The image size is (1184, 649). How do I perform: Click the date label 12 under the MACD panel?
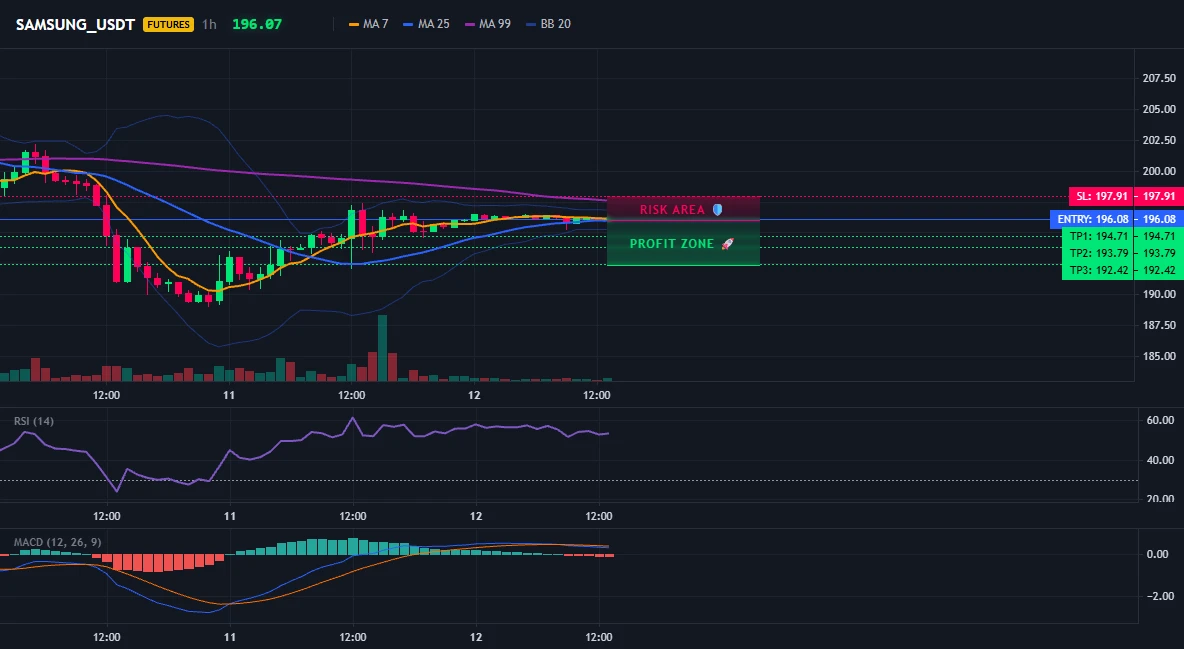click(x=475, y=638)
